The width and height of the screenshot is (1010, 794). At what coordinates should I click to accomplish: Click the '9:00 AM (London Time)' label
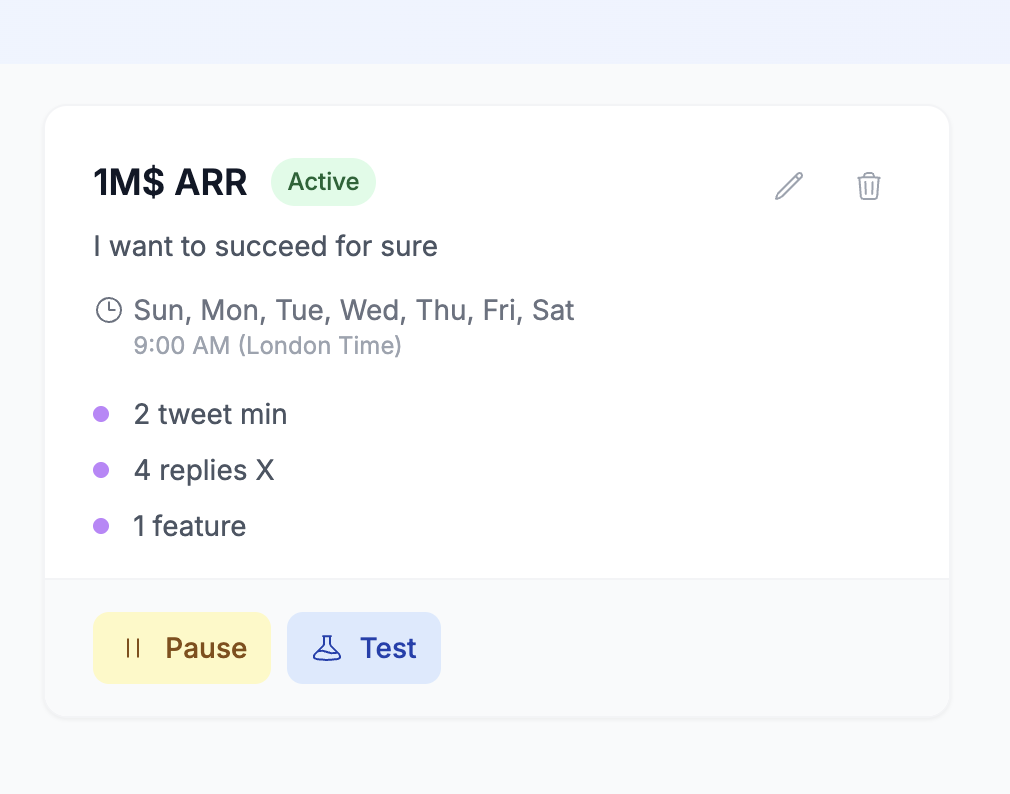[267, 345]
